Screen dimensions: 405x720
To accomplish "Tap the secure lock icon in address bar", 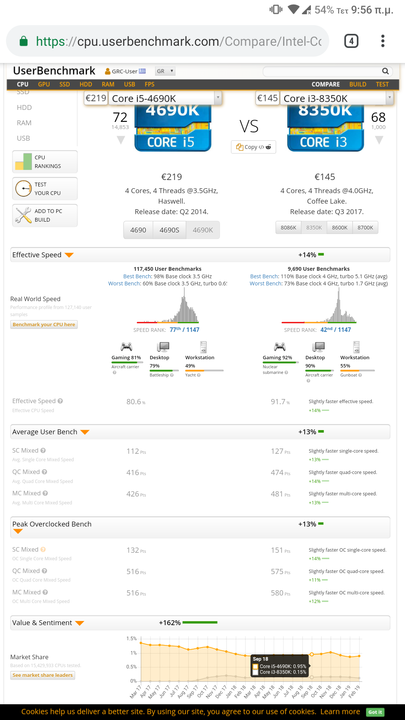I will (x=23, y=41).
